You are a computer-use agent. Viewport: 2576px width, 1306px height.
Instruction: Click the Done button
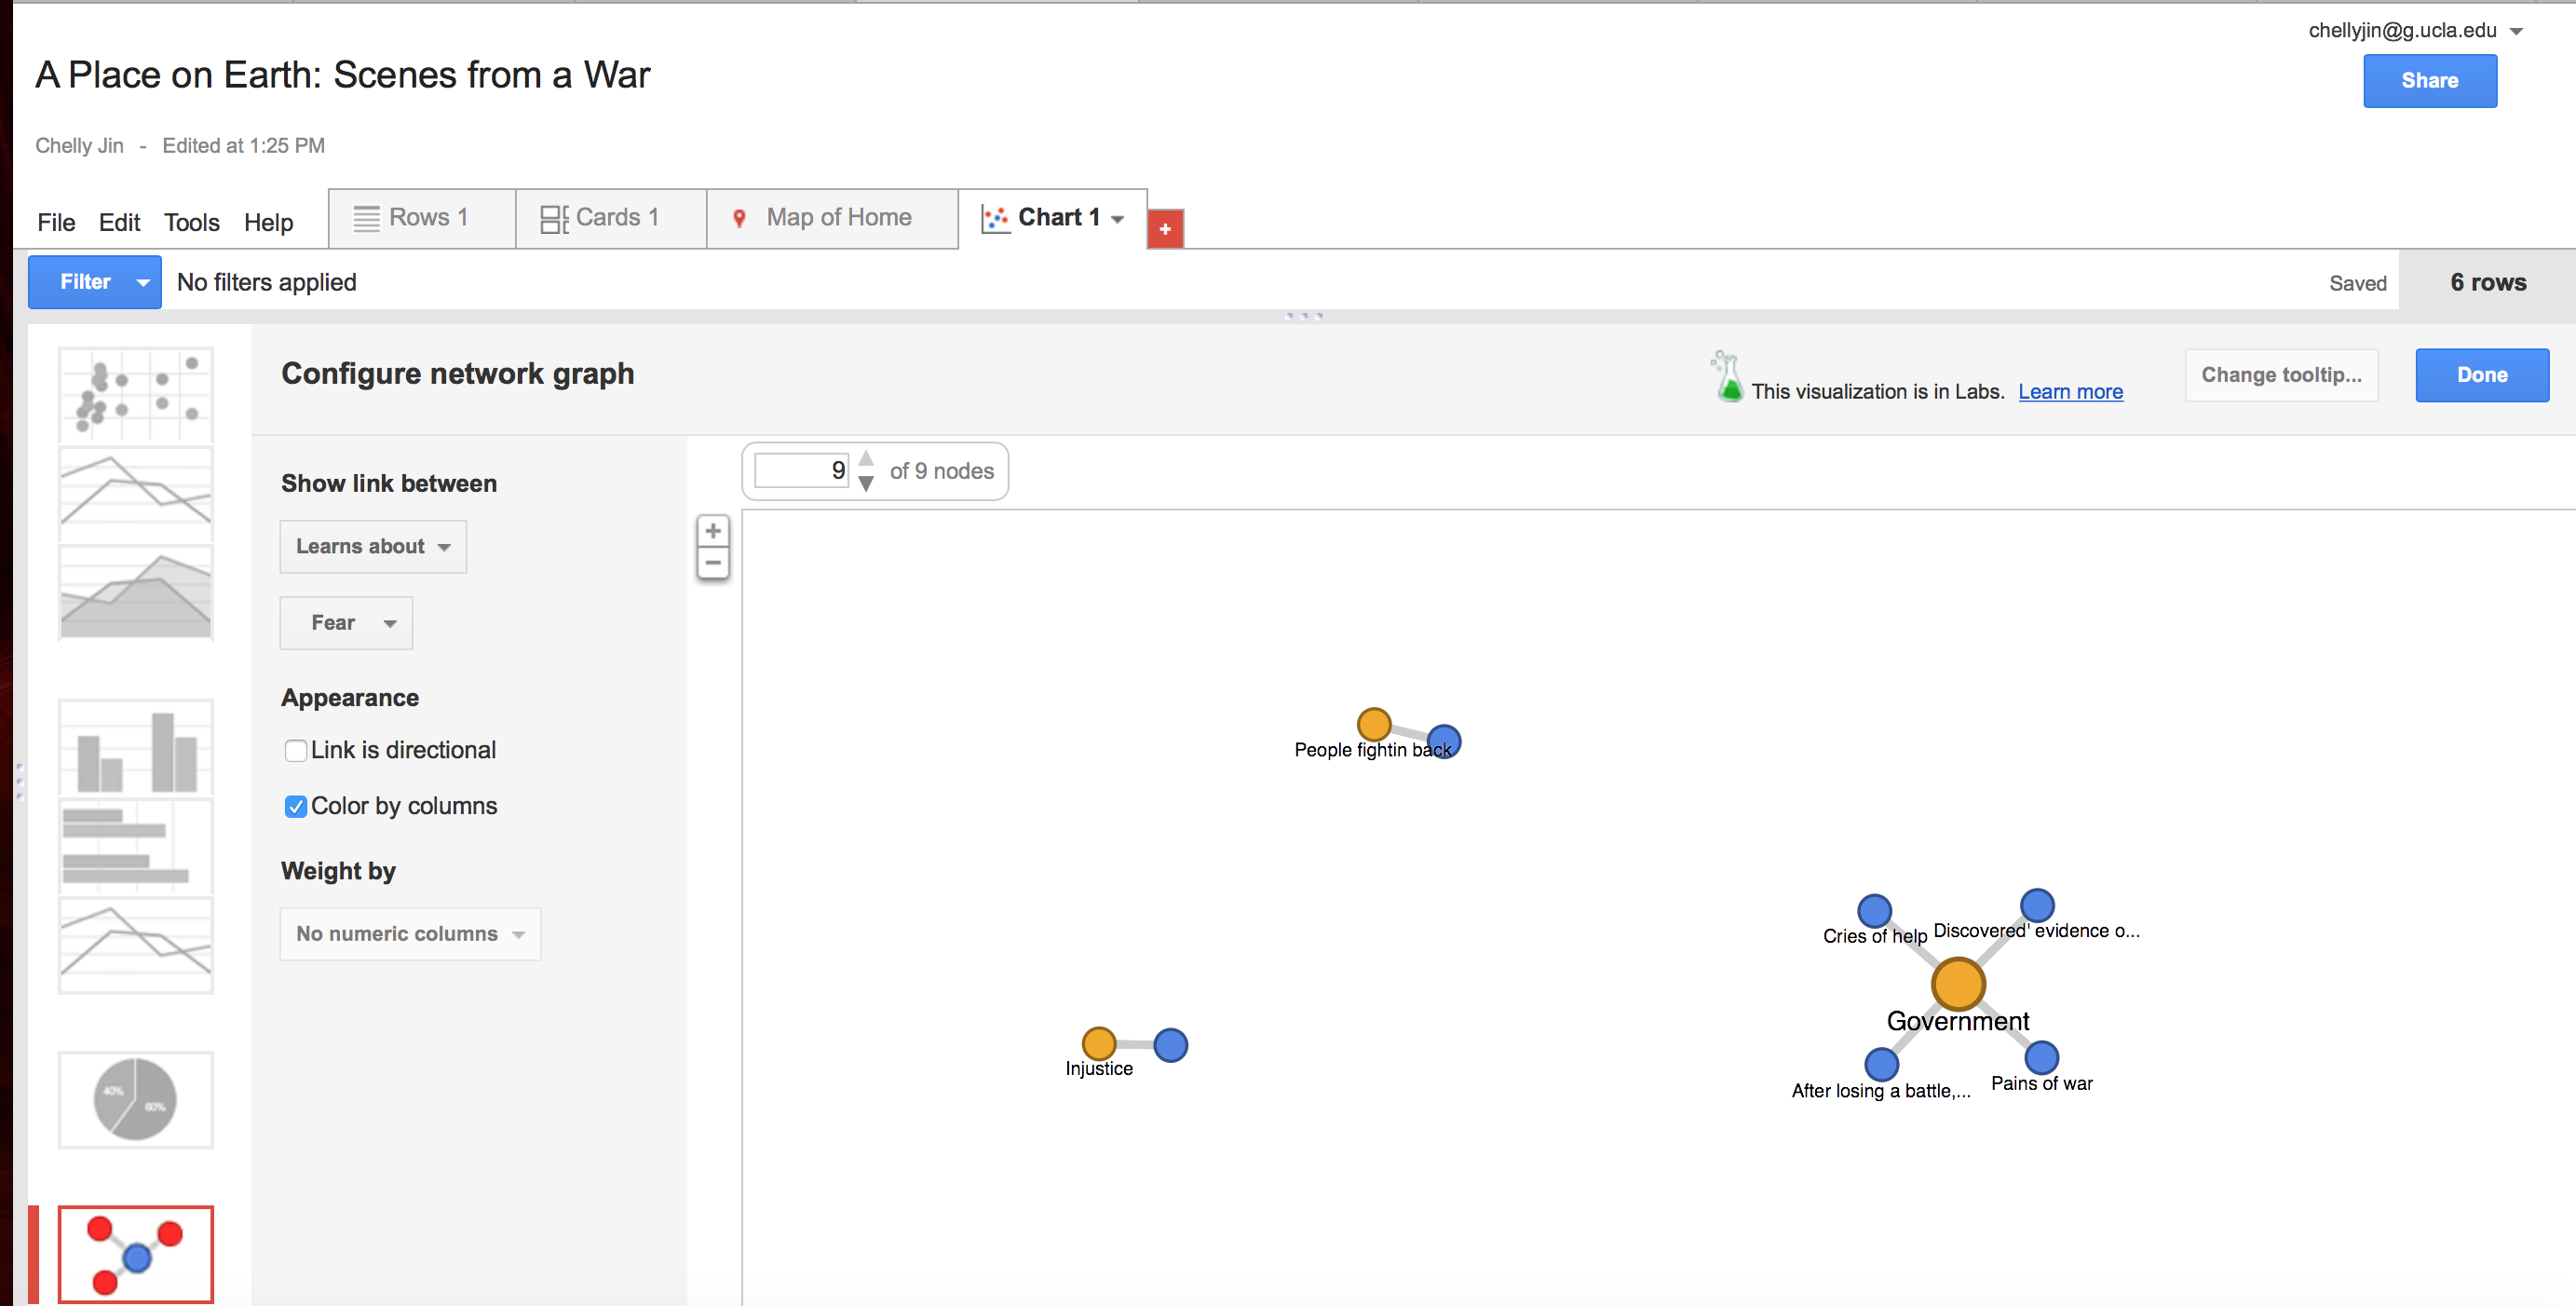(x=2481, y=375)
